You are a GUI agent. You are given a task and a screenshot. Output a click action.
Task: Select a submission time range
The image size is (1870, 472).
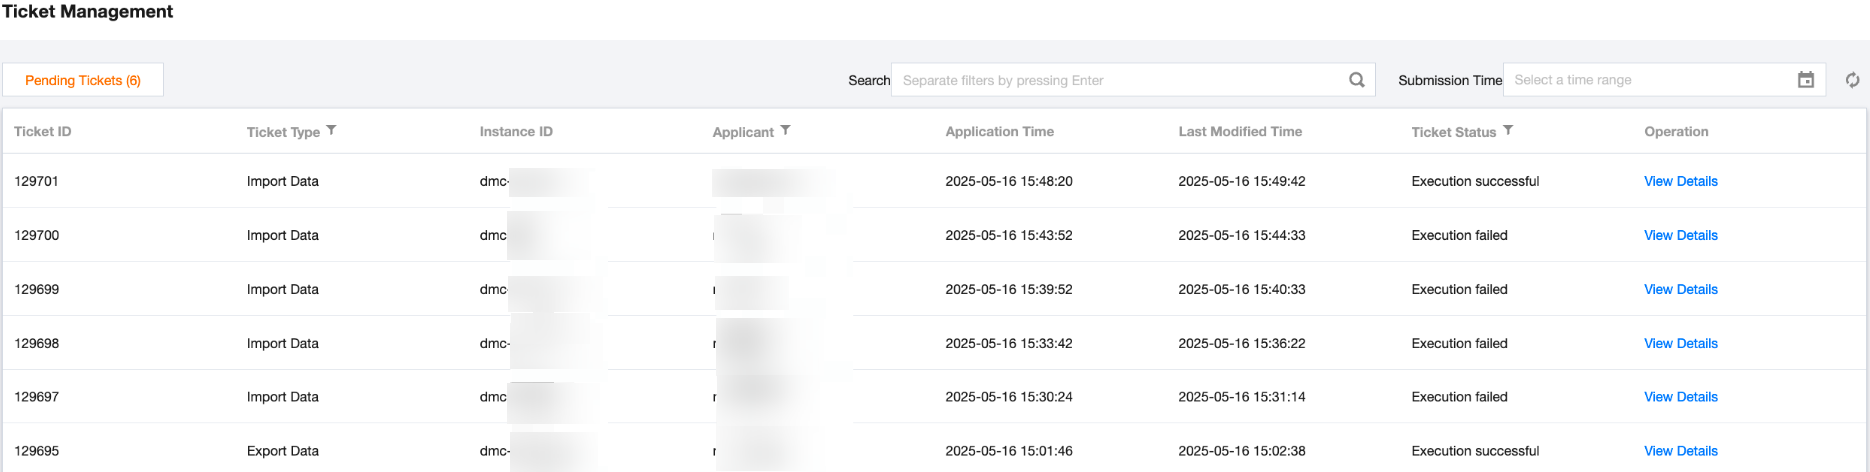(x=1650, y=80)
